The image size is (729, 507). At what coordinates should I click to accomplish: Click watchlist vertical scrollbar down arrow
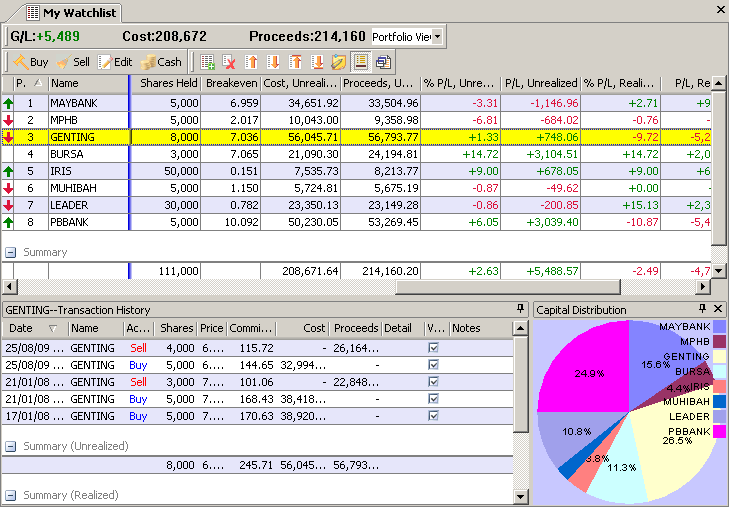point(718,270)
